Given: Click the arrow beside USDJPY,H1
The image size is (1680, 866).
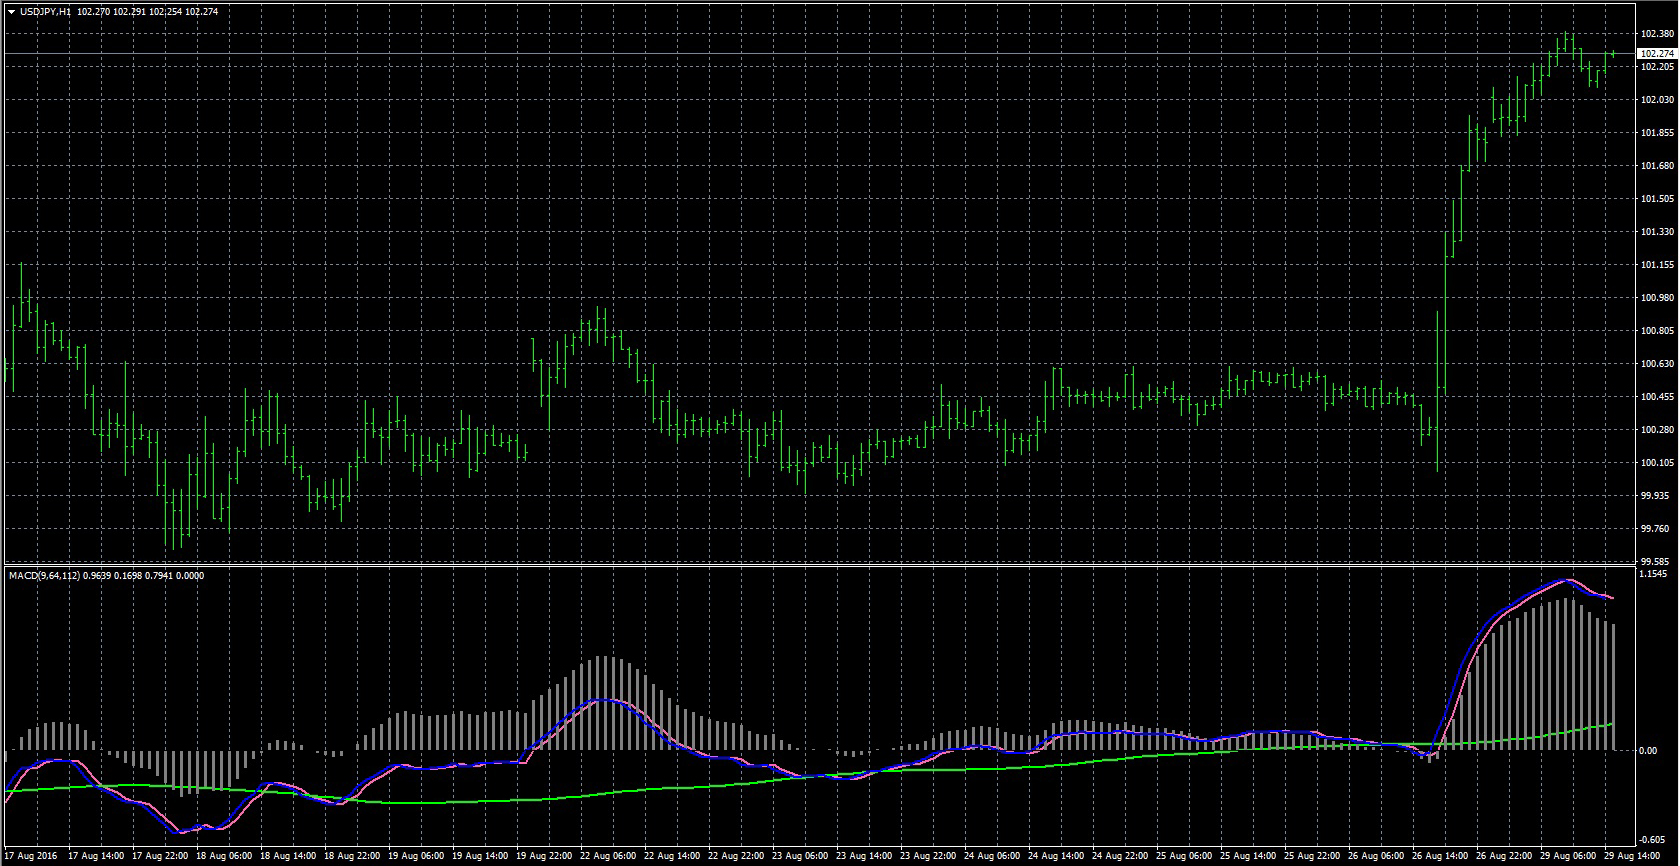Looking at the screenshot, I should [x=11, y=12].
